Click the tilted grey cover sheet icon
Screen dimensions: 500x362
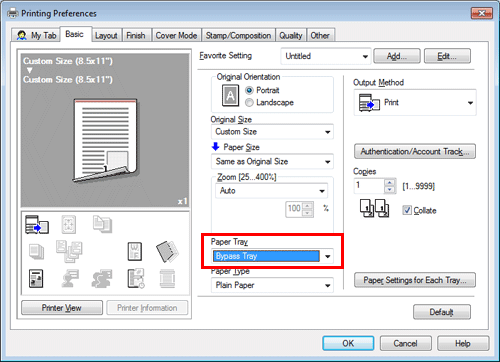tap(167, 251)
